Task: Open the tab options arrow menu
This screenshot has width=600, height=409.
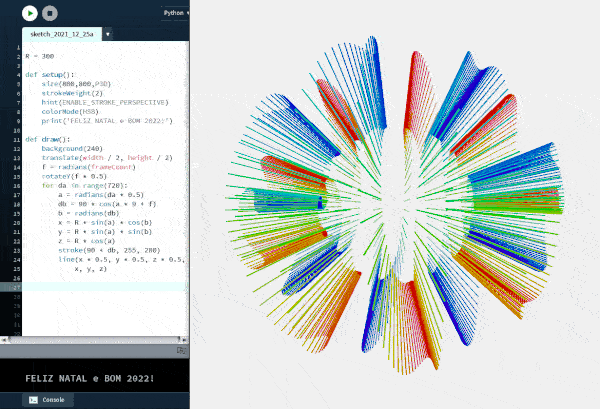Action: tap(107, 33)
